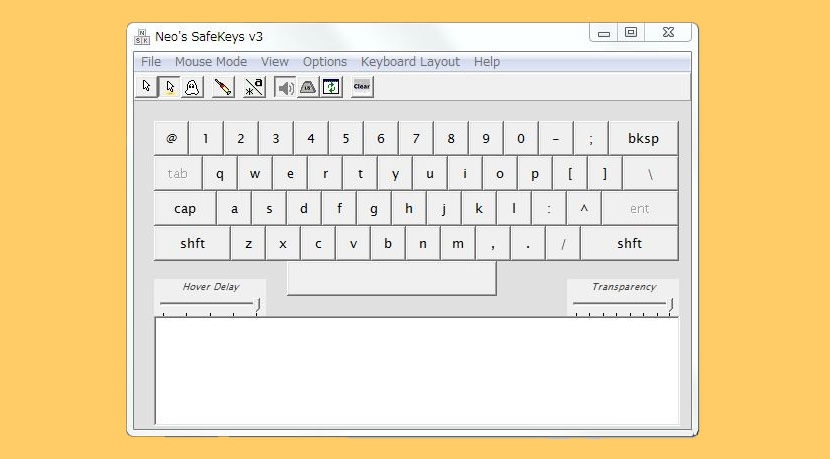This screenshot has height=459, width=830.
Task: Click the period key
Action: tap(528, 244)
